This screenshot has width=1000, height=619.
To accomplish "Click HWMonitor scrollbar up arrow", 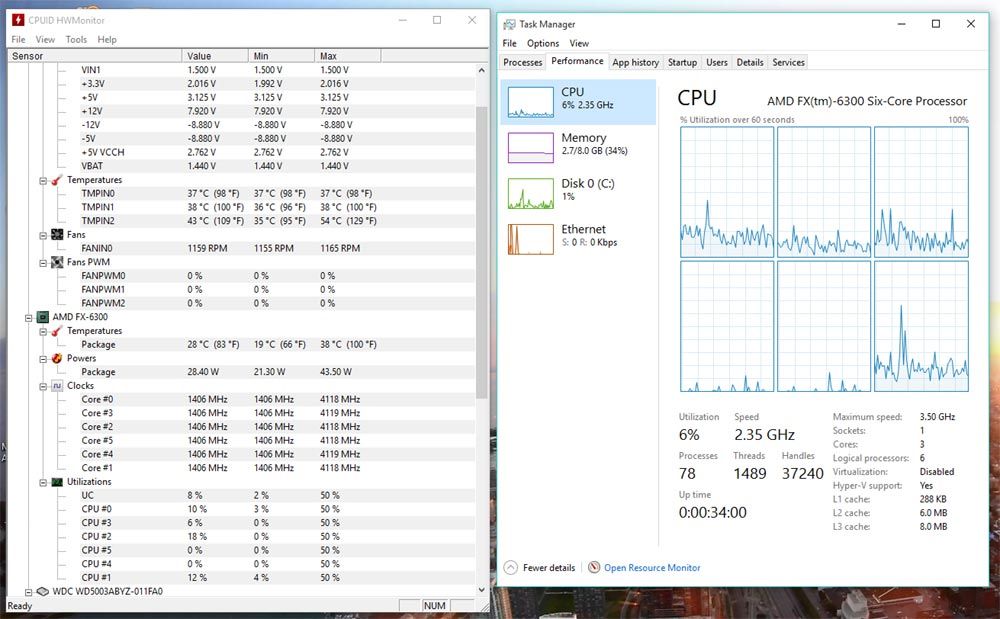I will 482,70.
